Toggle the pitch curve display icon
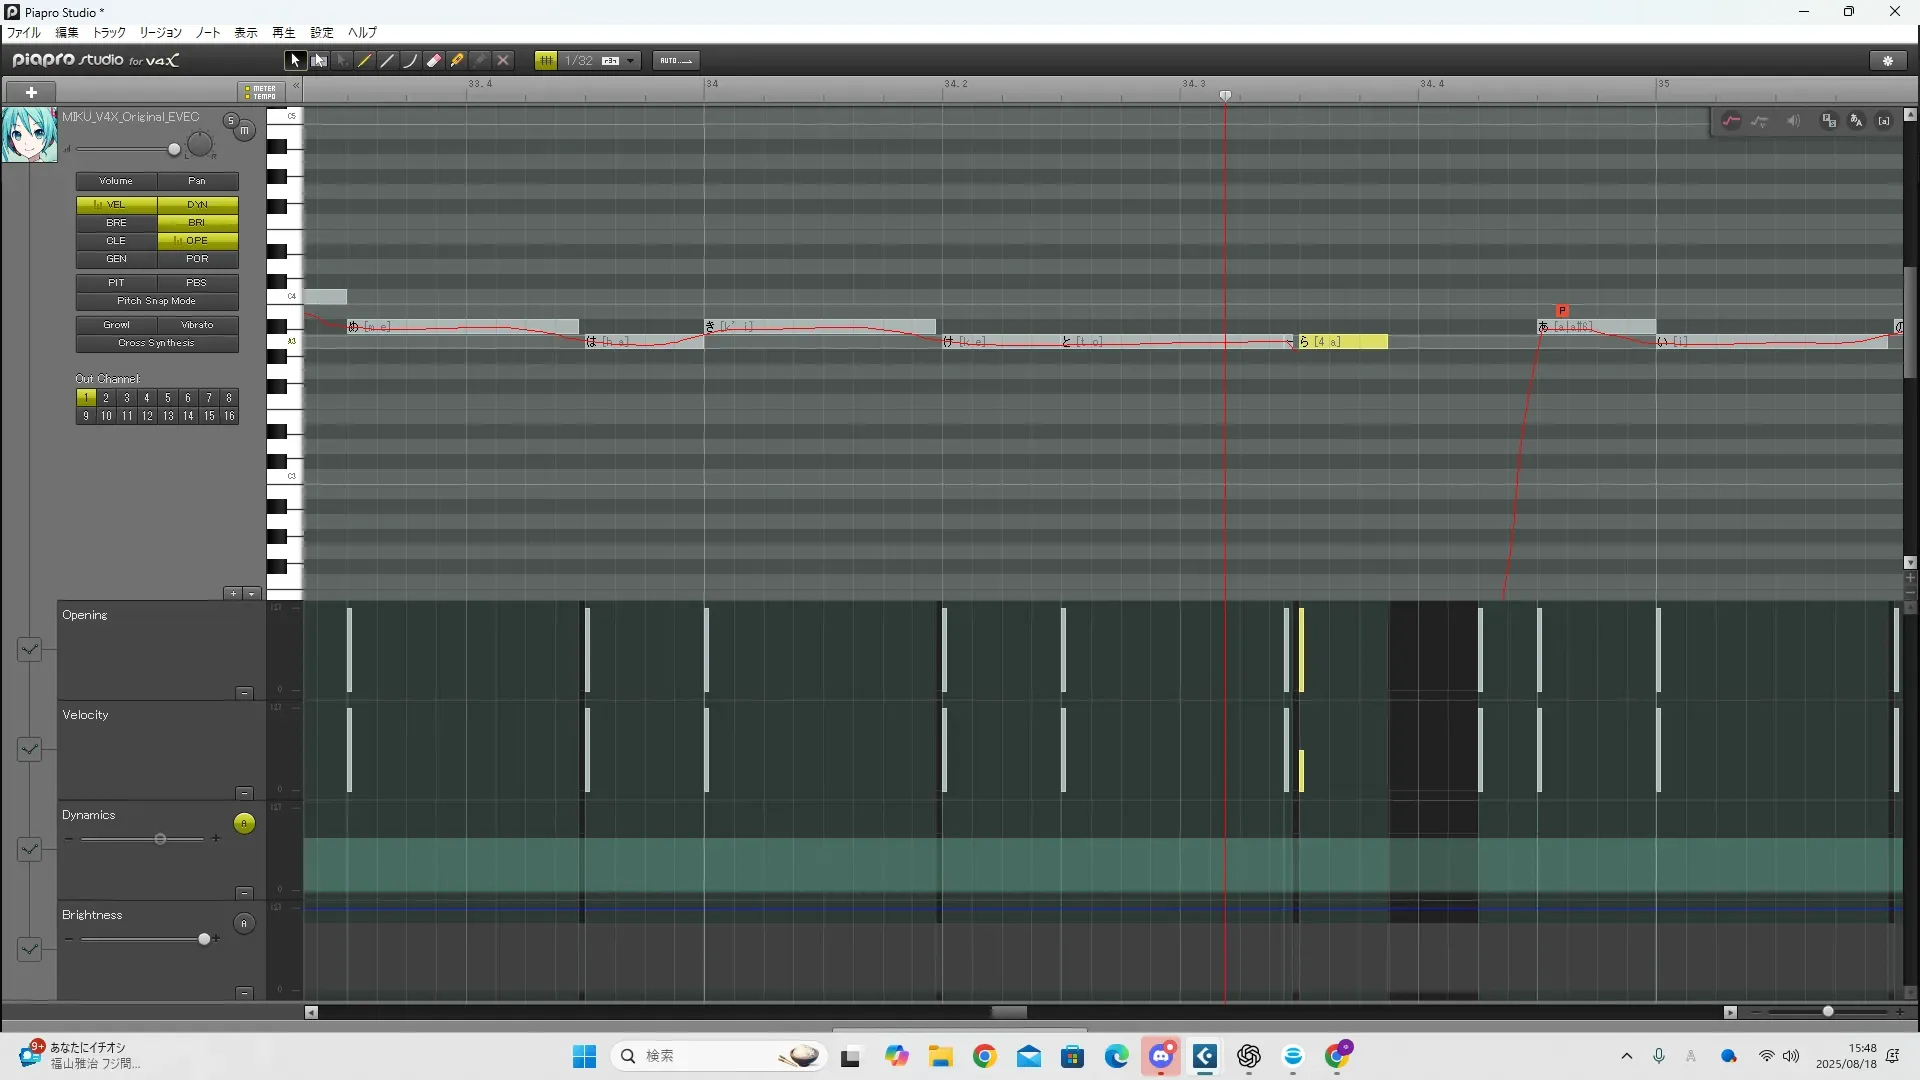This screenshot has width=1920, height=1080. [x=1731, y=121]
